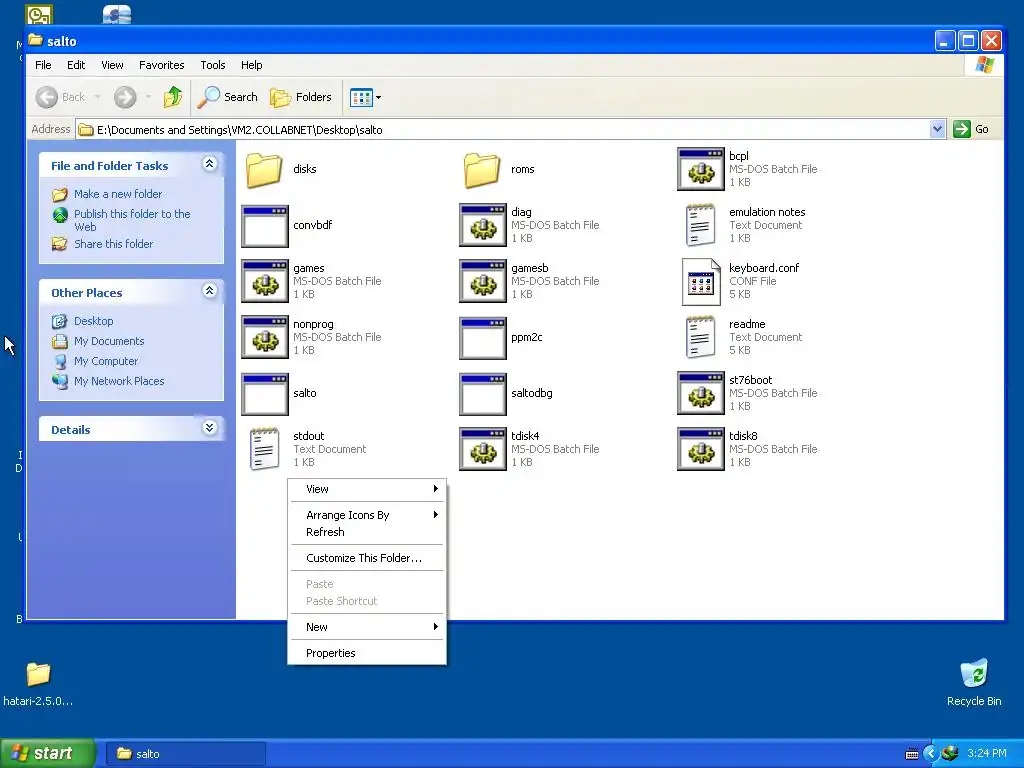Open the Tools menu
1024x768 pixels.
coord(213,65)
